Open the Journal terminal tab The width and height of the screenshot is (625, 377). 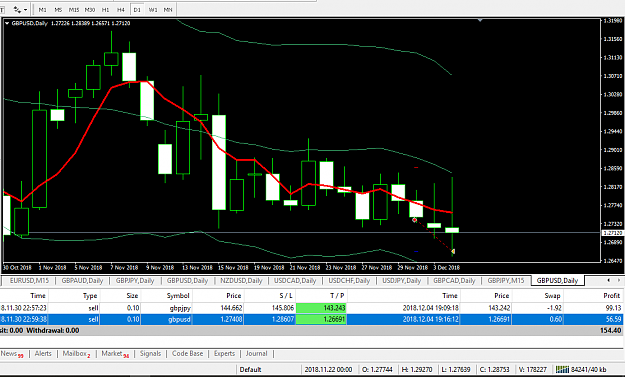256,354
